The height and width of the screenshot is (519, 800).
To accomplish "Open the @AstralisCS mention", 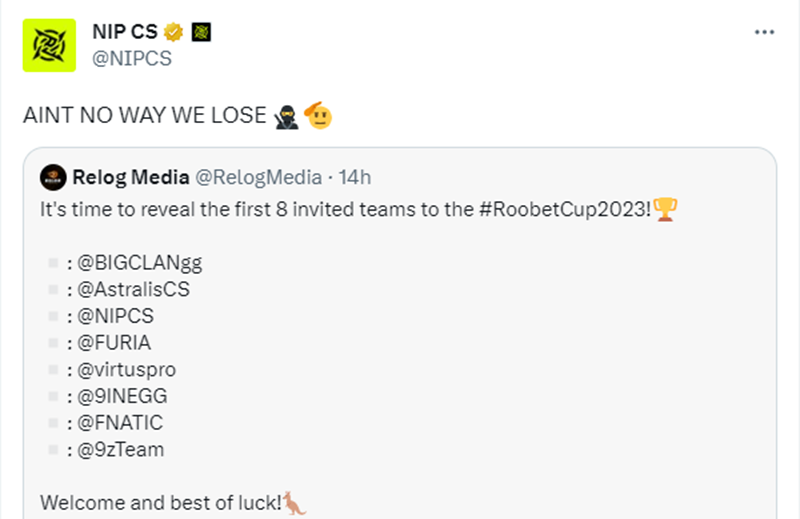I will pyautogui.click(x=133, y=290).
